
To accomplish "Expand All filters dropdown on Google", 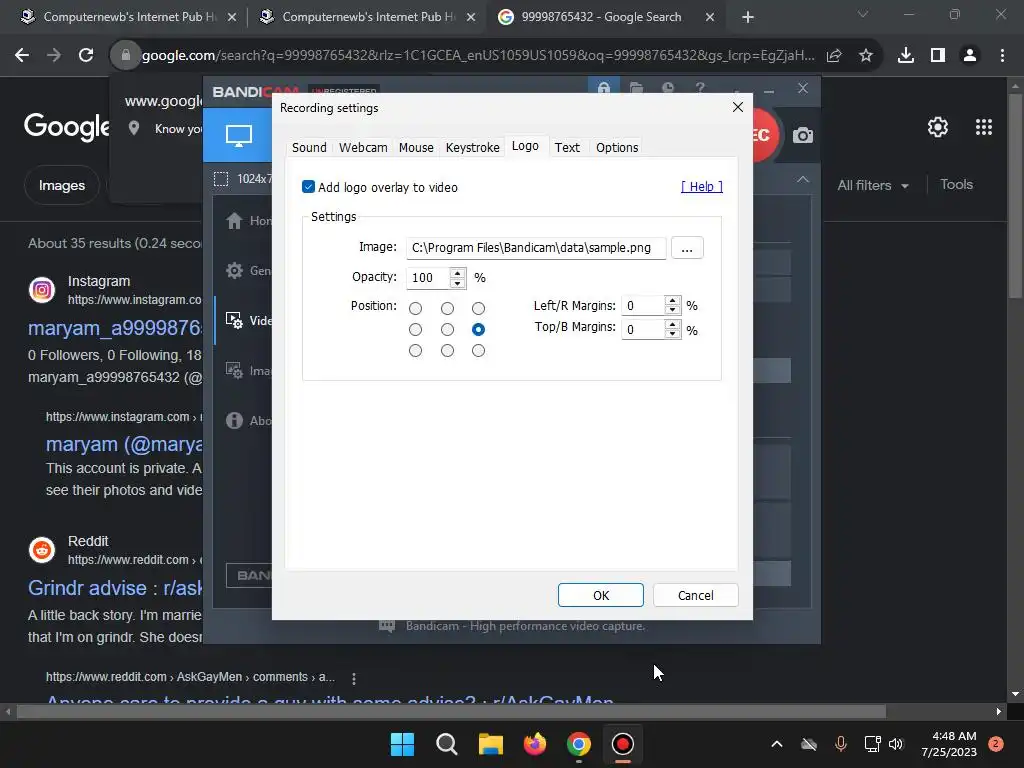I will click(873, 185).
